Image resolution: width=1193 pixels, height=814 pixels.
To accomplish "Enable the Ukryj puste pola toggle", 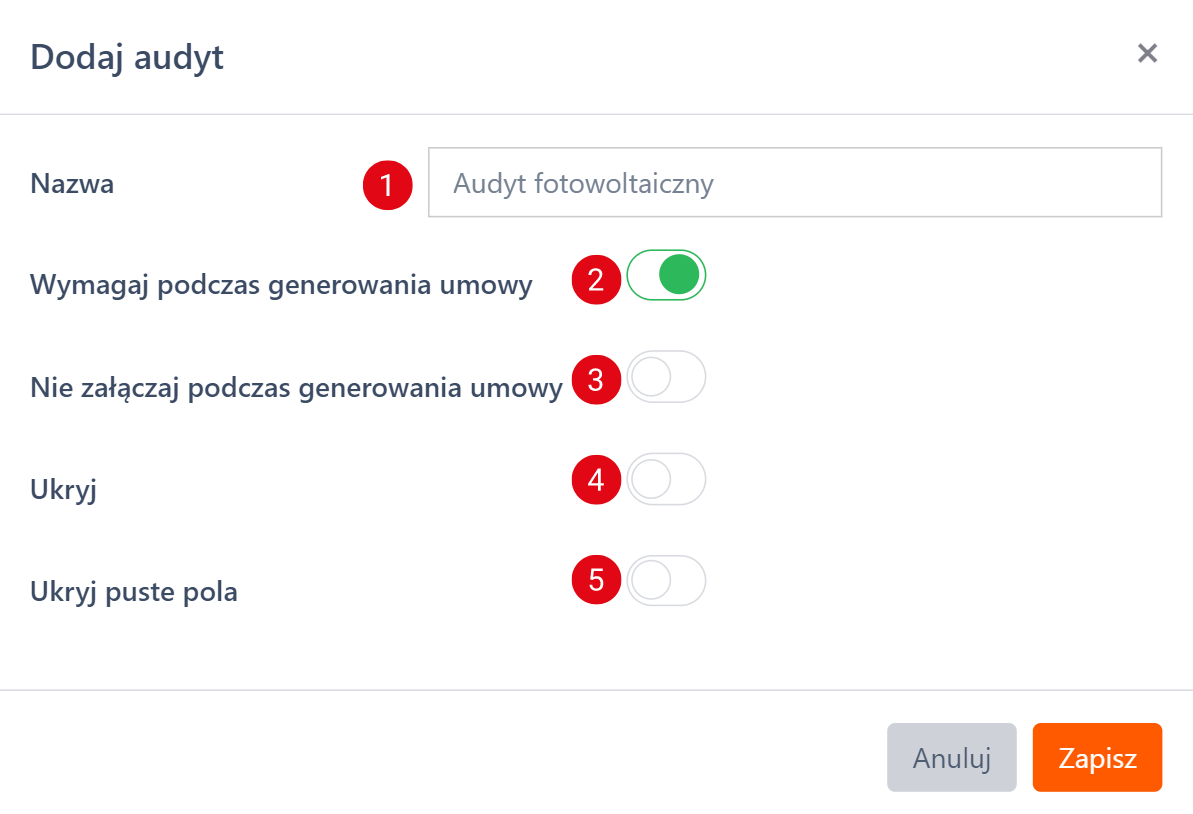I will tap(666, 581).
